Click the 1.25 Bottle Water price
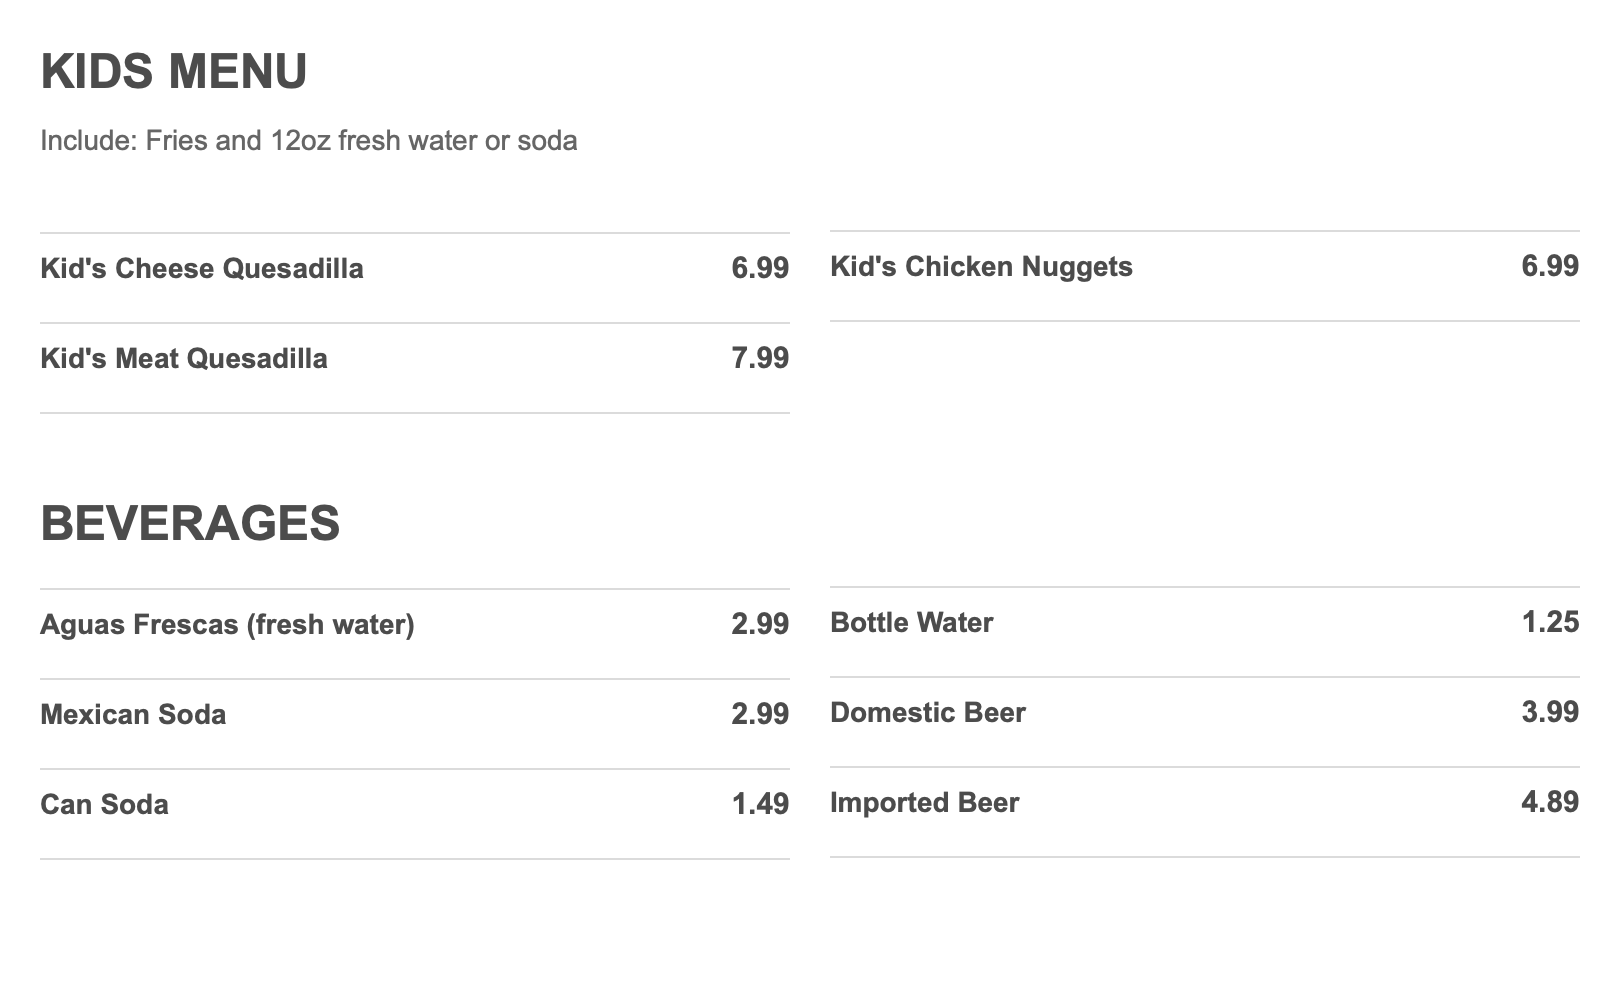 pyautogui.click(x=1550, y=622)
